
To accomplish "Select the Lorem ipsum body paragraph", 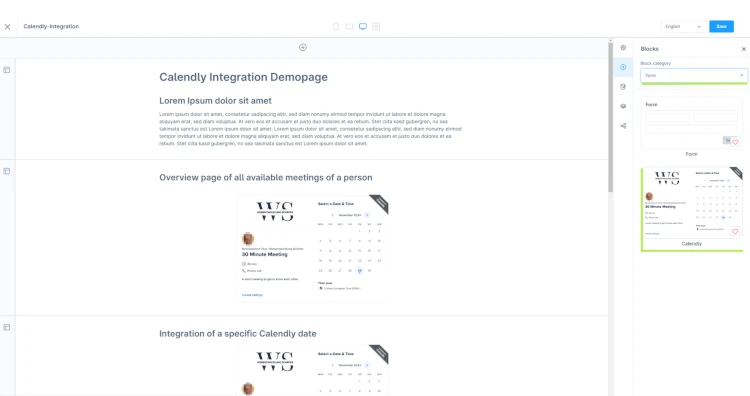I will (x=310, y=129).
